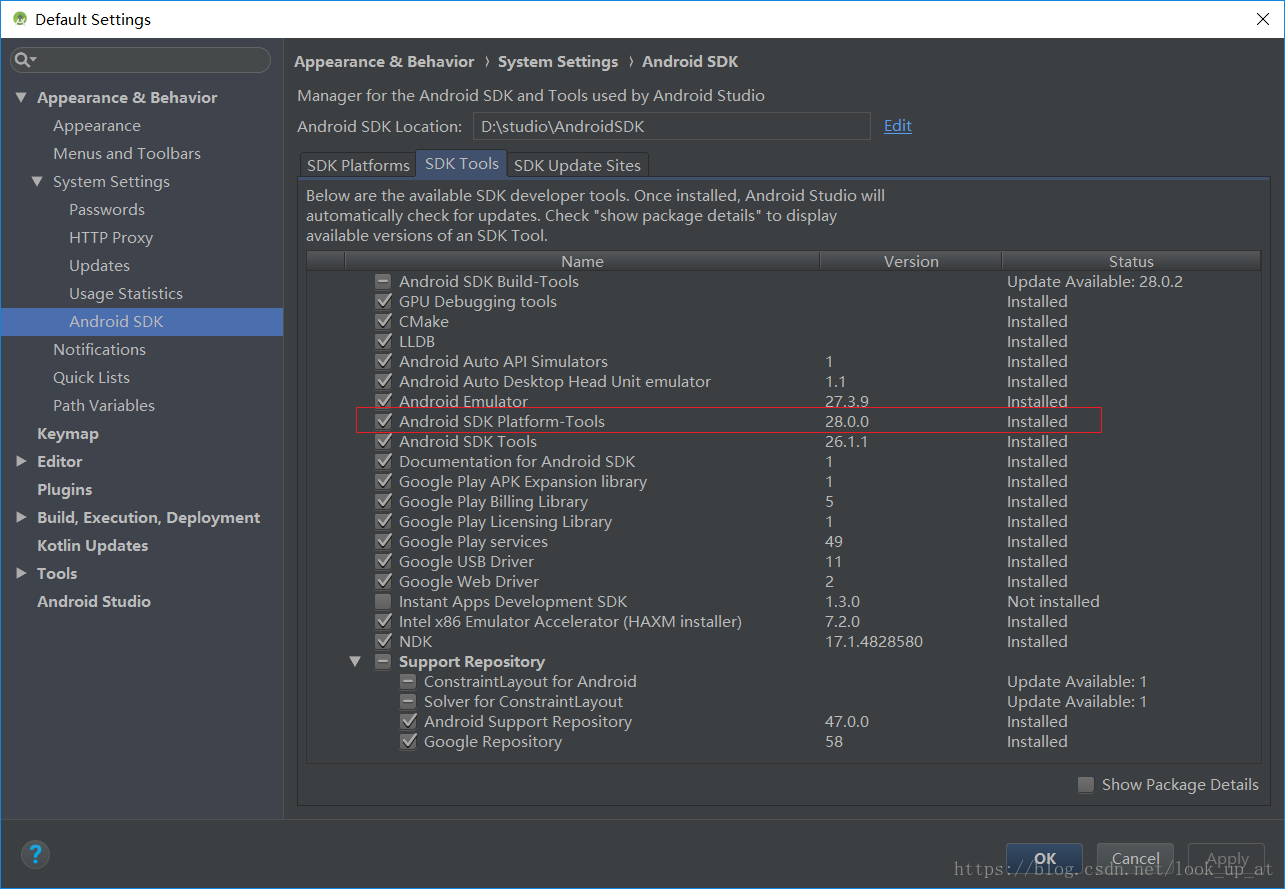
Task: Click version 17.1.4828580 cell
Action: point(874,642)
